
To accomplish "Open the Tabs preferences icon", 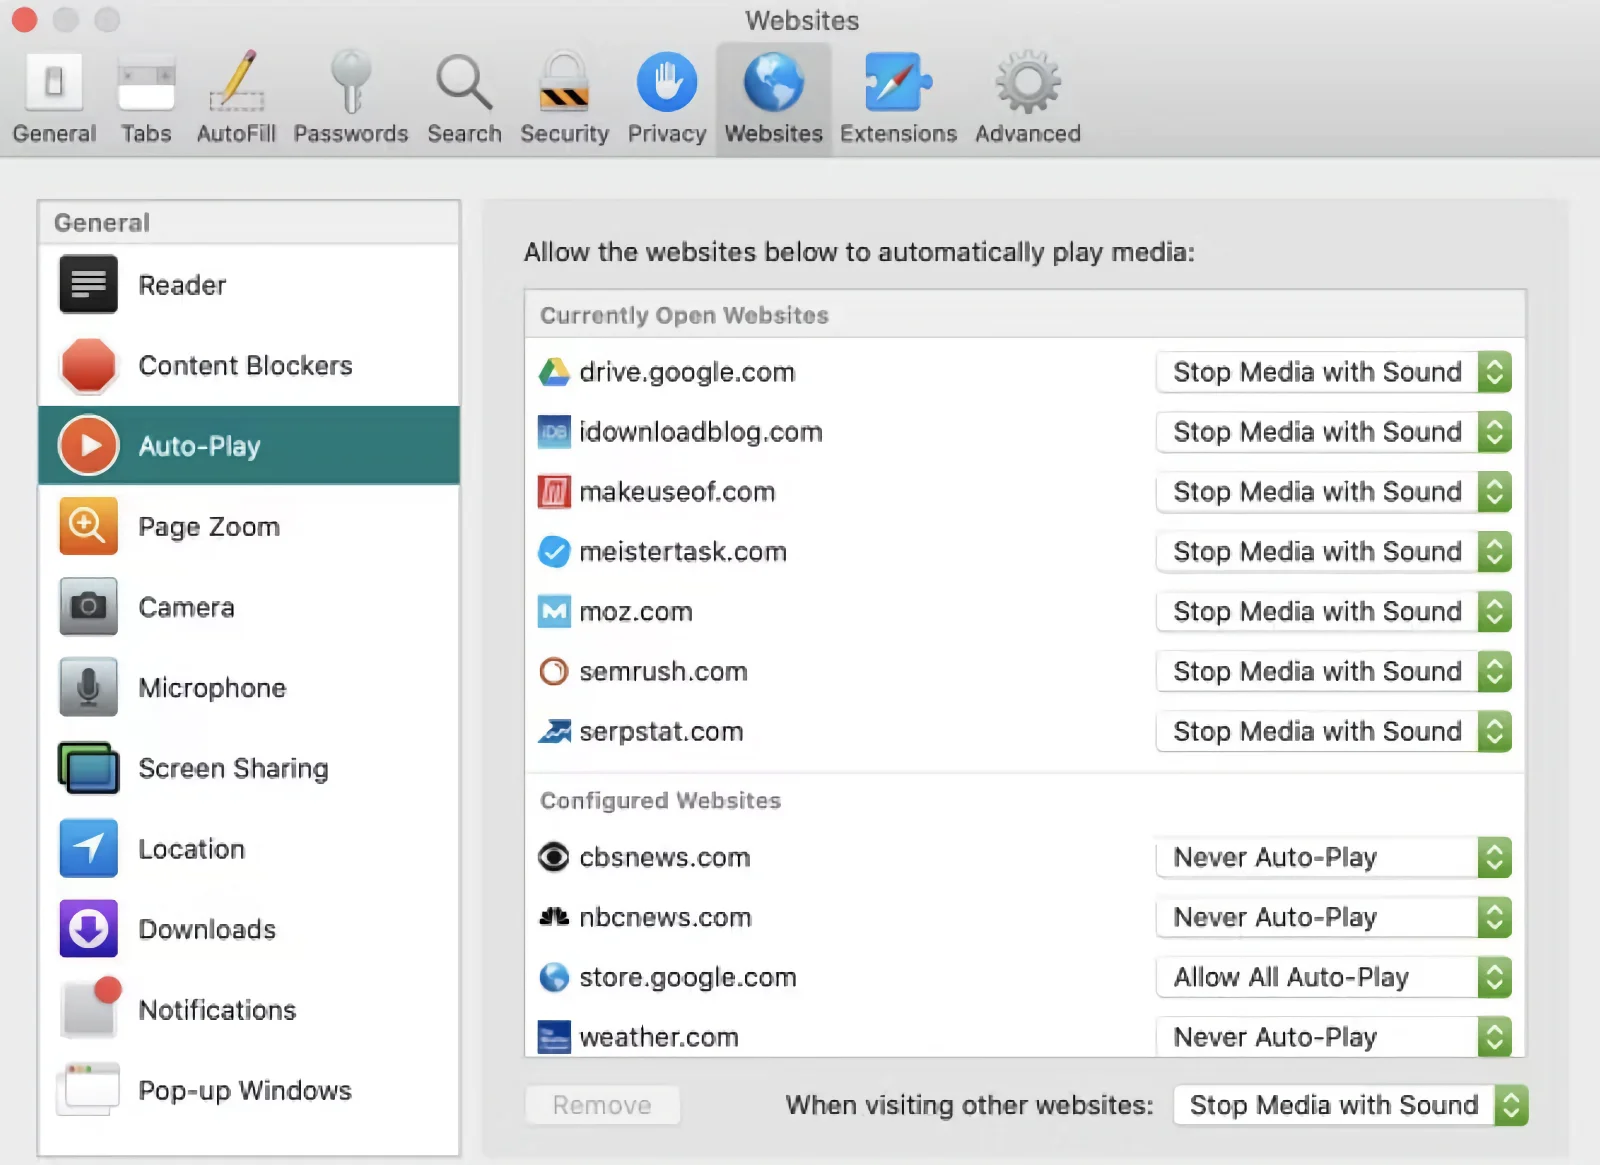I will pos(146,84).
